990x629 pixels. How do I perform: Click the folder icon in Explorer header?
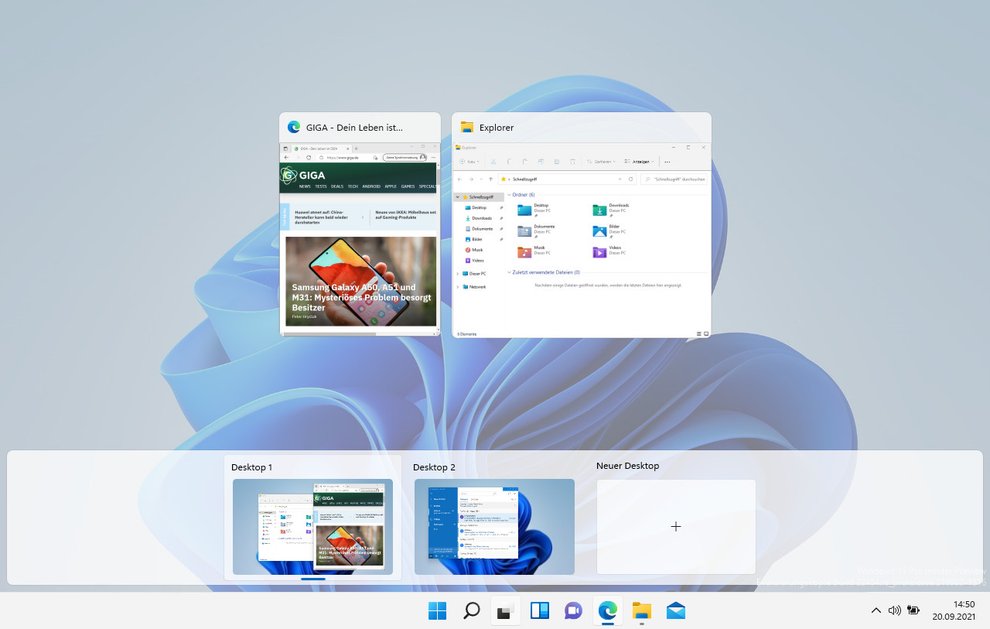[x=467, y=127]
